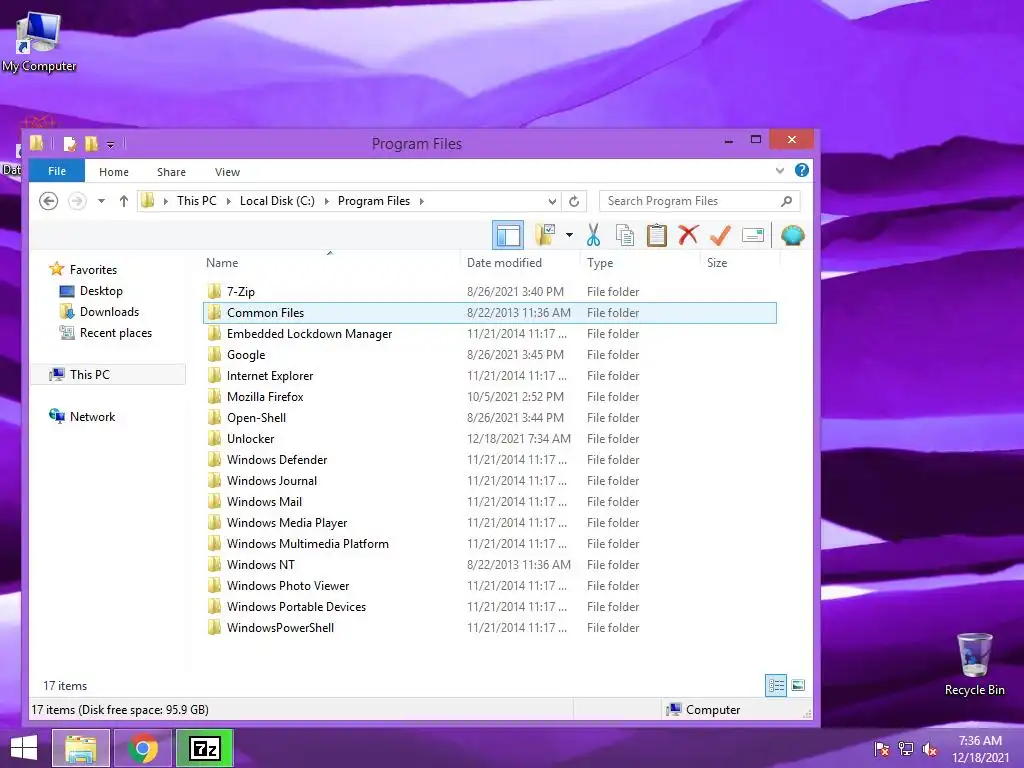
Task: Refresh the Program Files folder view
Action: pos(574,201)
